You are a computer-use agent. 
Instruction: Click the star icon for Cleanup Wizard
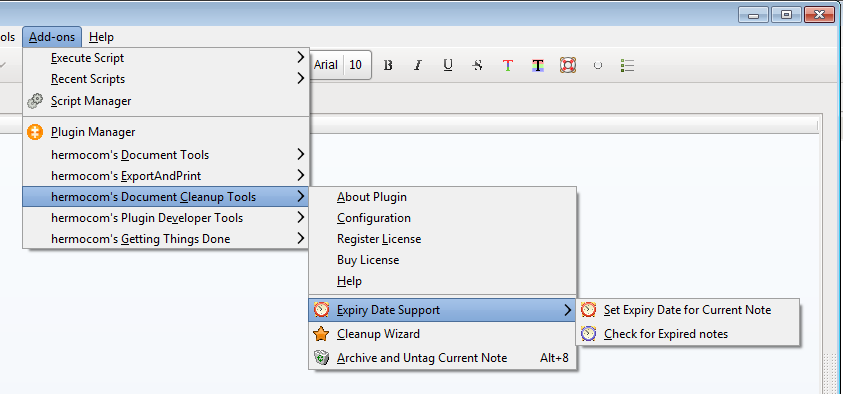point(322,334)
